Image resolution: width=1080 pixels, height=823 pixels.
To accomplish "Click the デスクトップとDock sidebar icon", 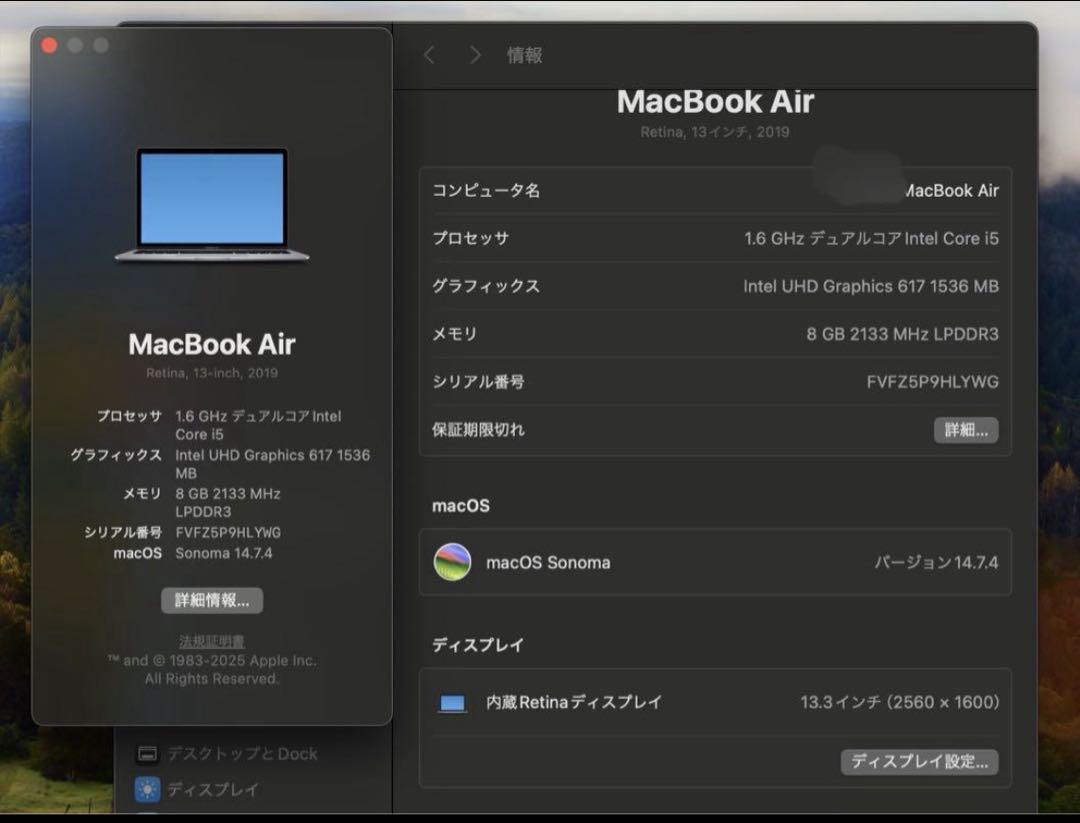I will pos(147,753).
